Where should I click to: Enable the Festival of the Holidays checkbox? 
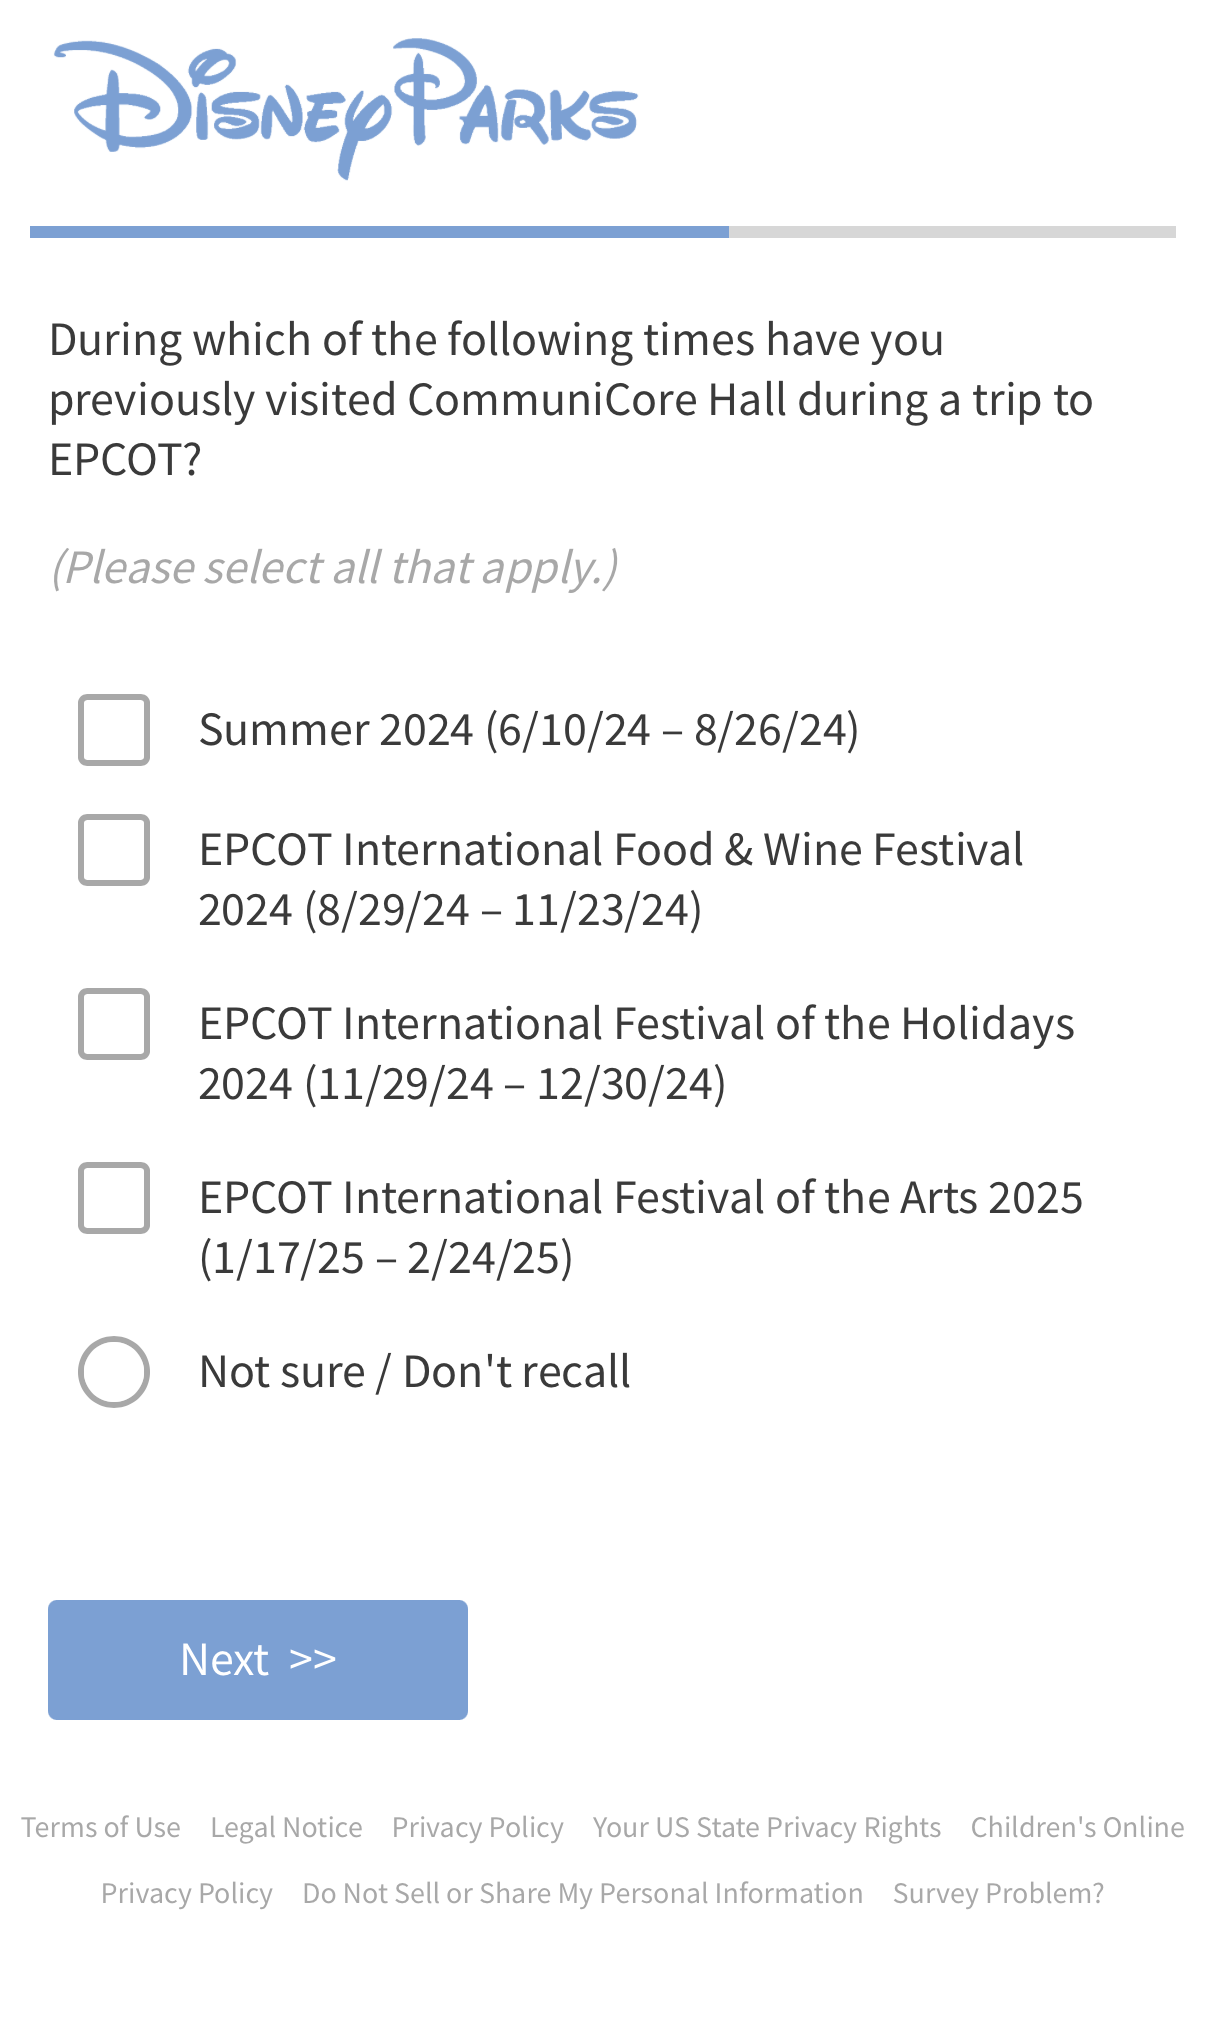114,1024
